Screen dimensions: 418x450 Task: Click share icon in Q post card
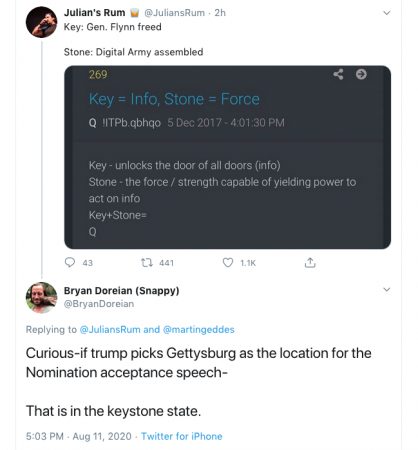point(338,74)
